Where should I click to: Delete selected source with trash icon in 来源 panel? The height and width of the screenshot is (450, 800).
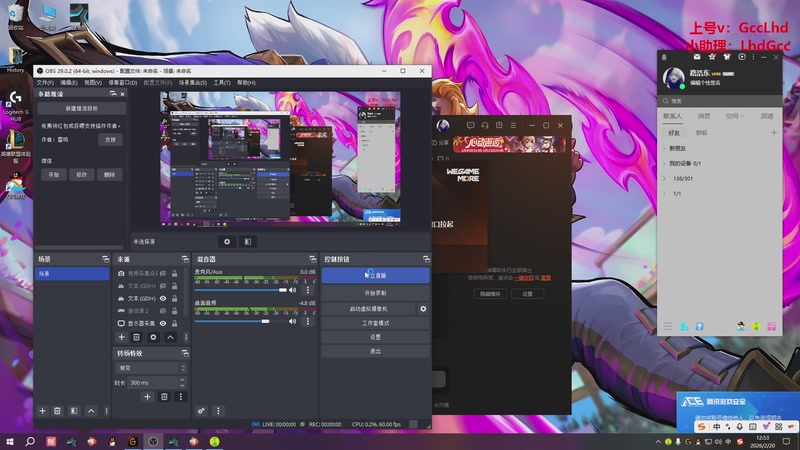tap(136, 337)
